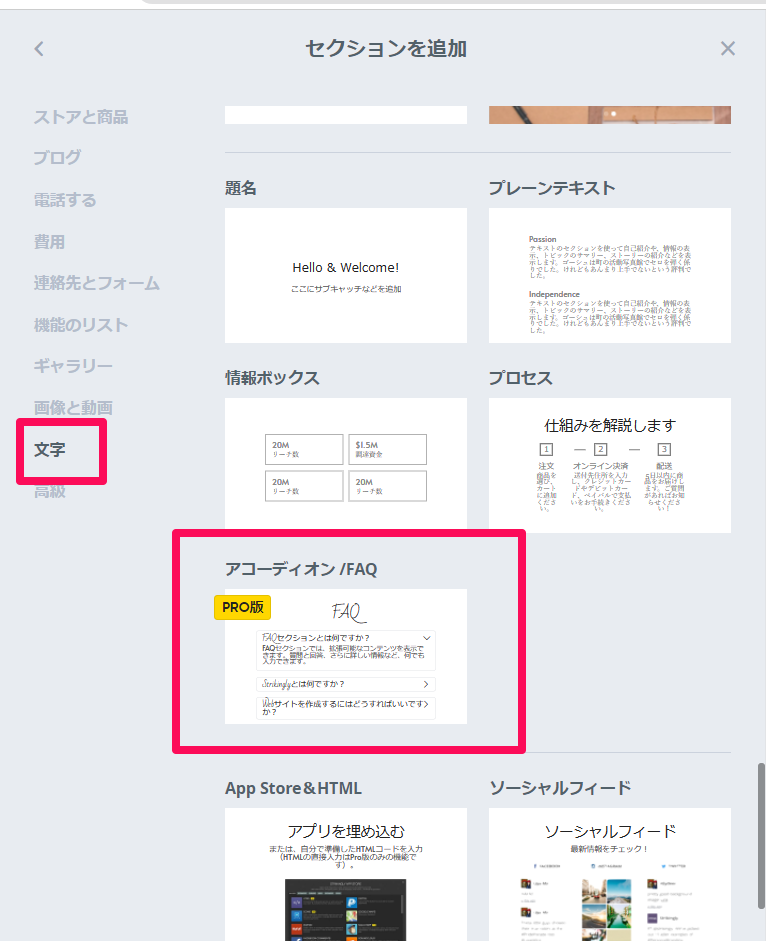Open the ギャラリー category
The height and width of the screenshot is (941, 766).
[x=73, y=365]
